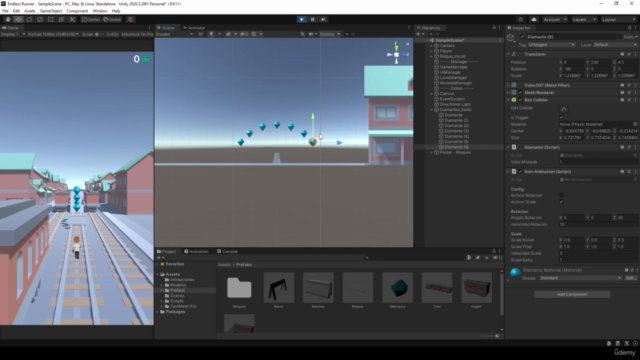Click the Add Component button
The height and width of the screenshot is (360, 640).
pyautogui.click(x=572, y=294)
